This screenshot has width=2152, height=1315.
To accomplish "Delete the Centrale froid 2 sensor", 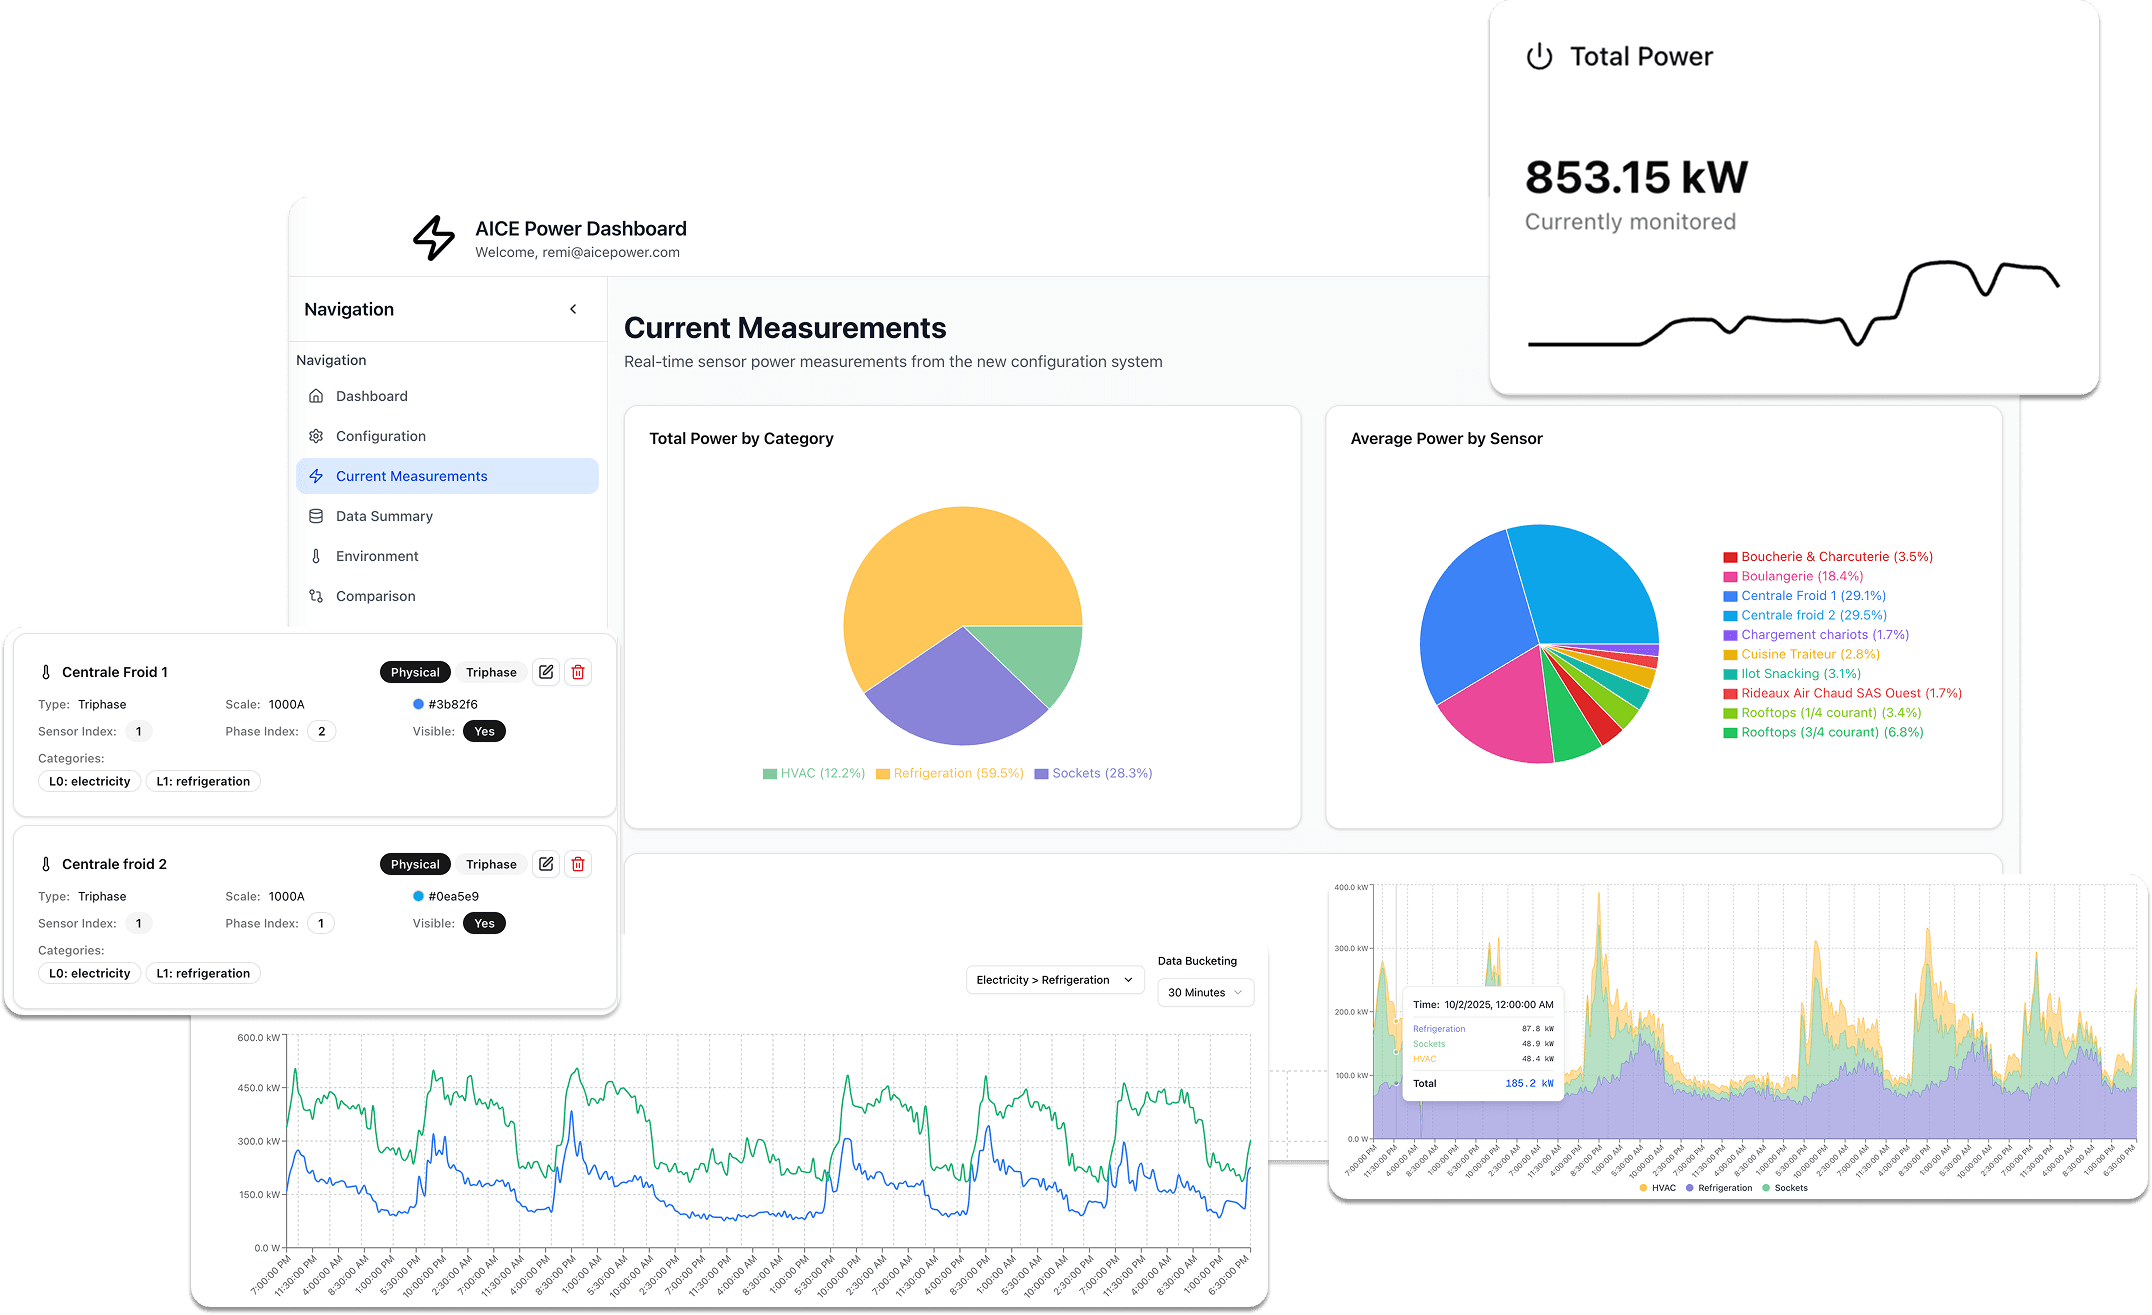I will [x=578, y=864].
